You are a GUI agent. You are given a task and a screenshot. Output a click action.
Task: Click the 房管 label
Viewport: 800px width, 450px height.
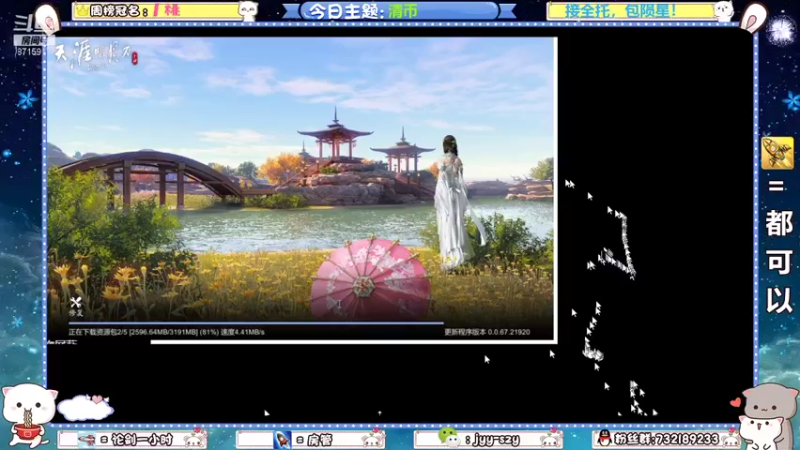[319, 440]
